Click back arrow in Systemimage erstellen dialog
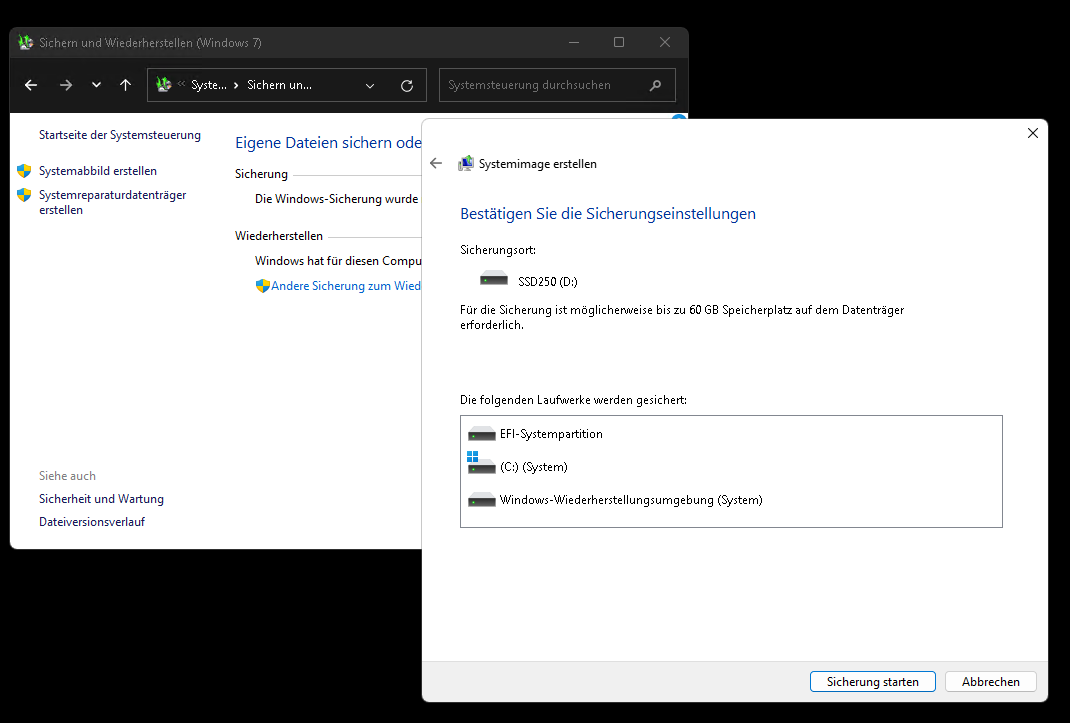 click(436, 163)
